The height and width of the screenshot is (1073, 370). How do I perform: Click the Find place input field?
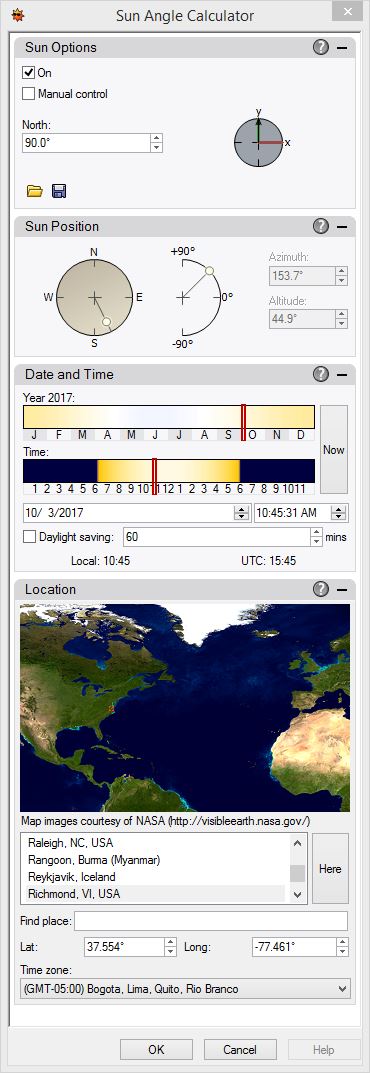pos(211,921)
